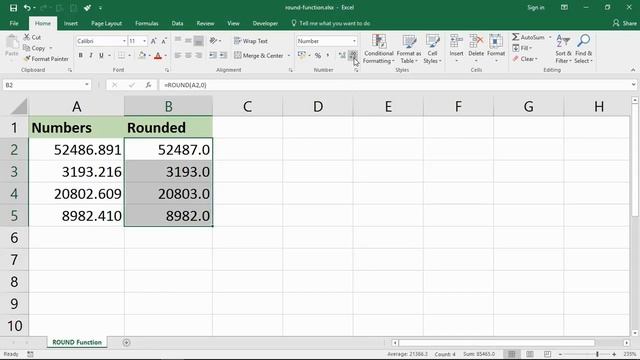Click the Save icon in the quick access toolbar
Image resolution: width=640 pixels, height=360 pixels.
click(13, 8)
